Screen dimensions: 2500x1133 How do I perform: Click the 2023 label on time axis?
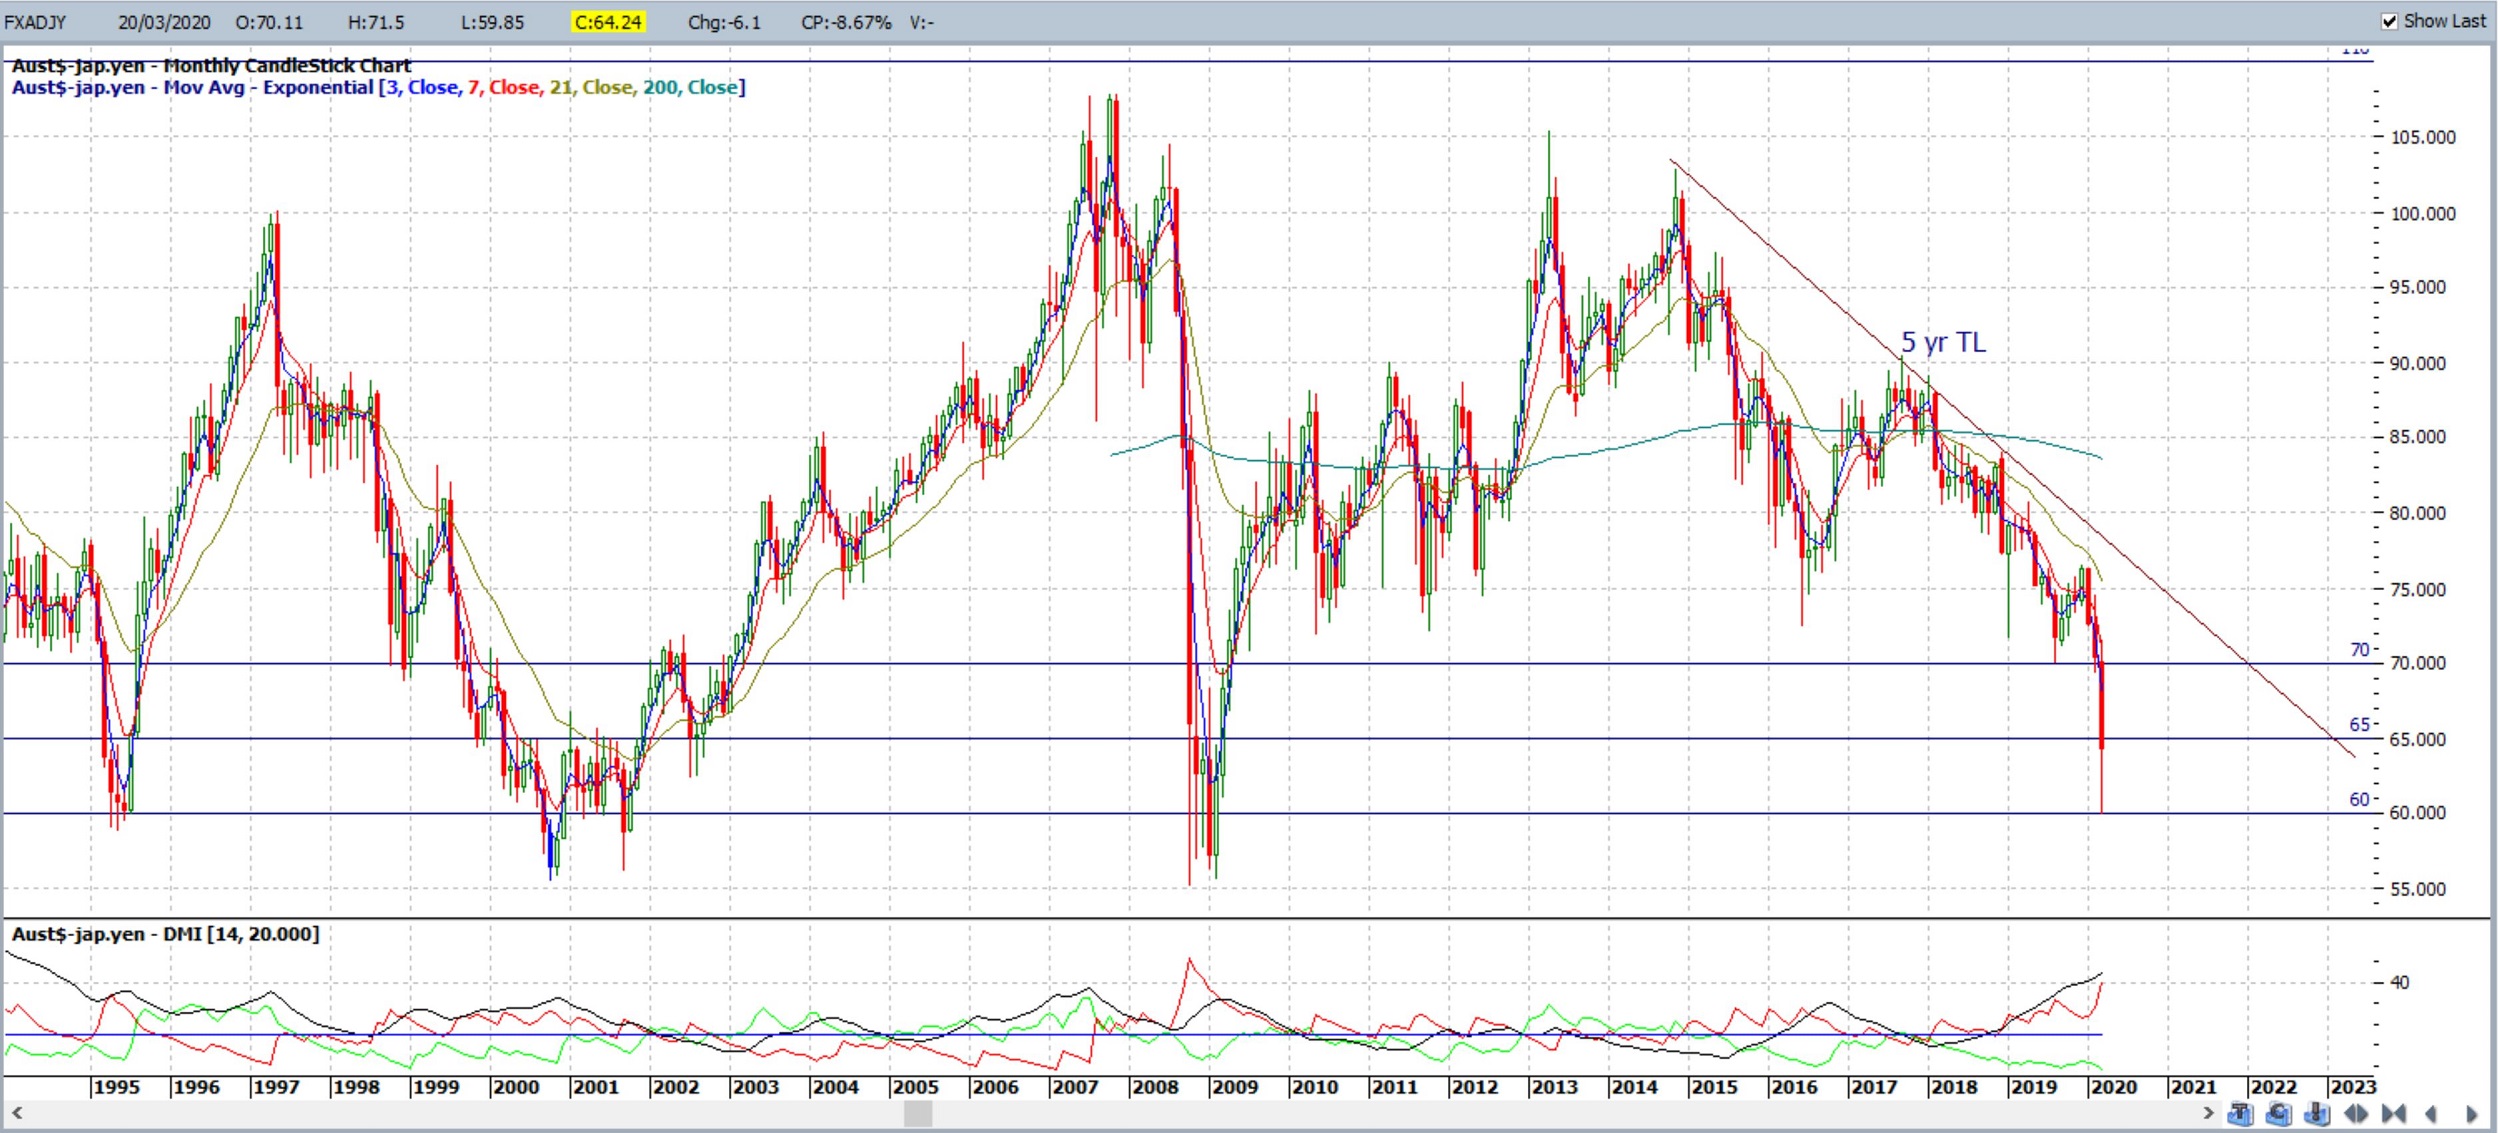[2352, 1087]
